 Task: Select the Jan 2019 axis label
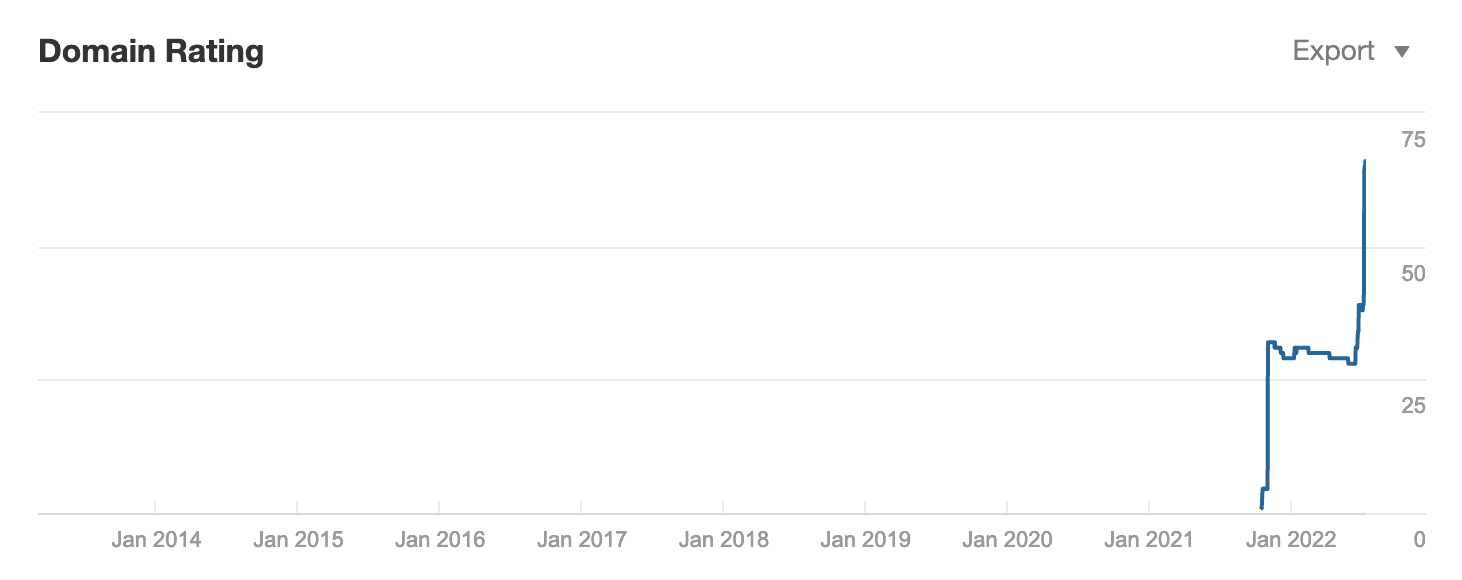(x=866, y=540)
